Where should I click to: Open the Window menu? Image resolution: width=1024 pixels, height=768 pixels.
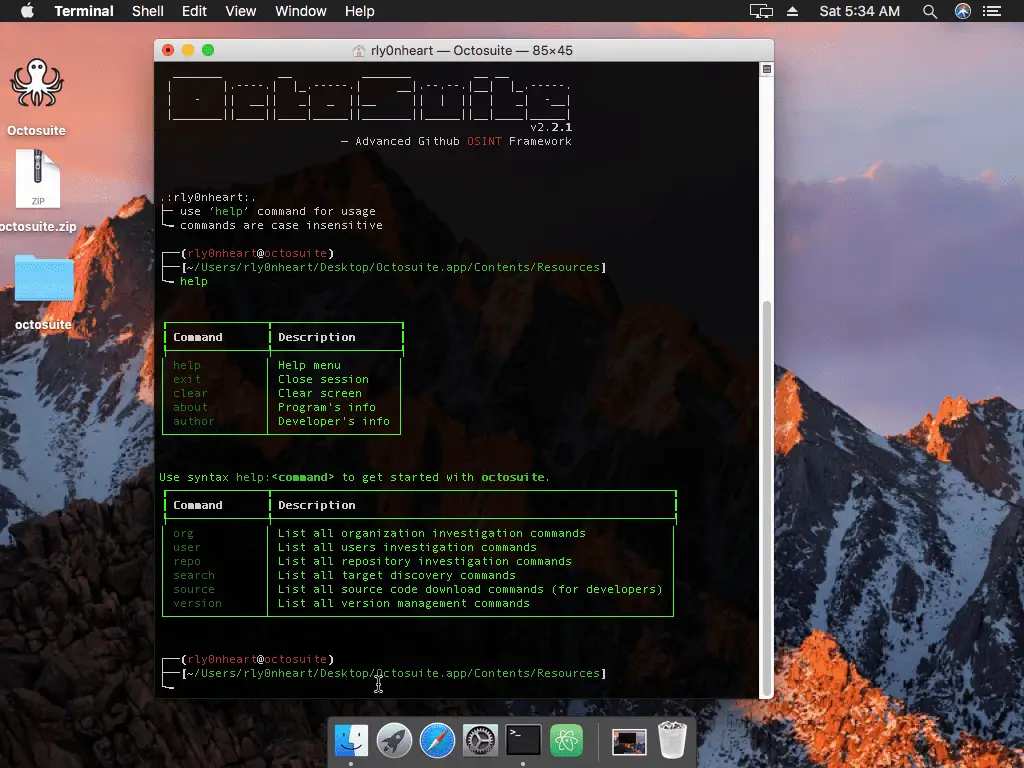(300, 11)
